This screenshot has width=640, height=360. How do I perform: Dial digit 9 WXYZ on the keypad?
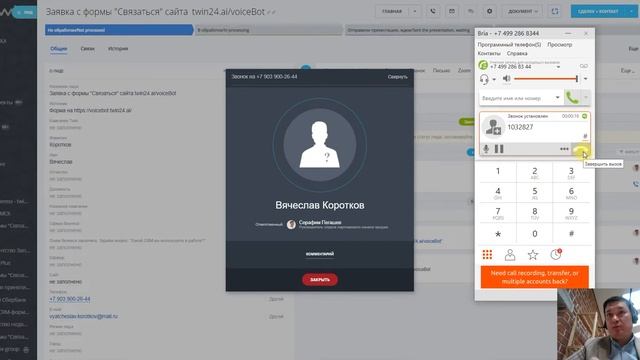(571, 213)
